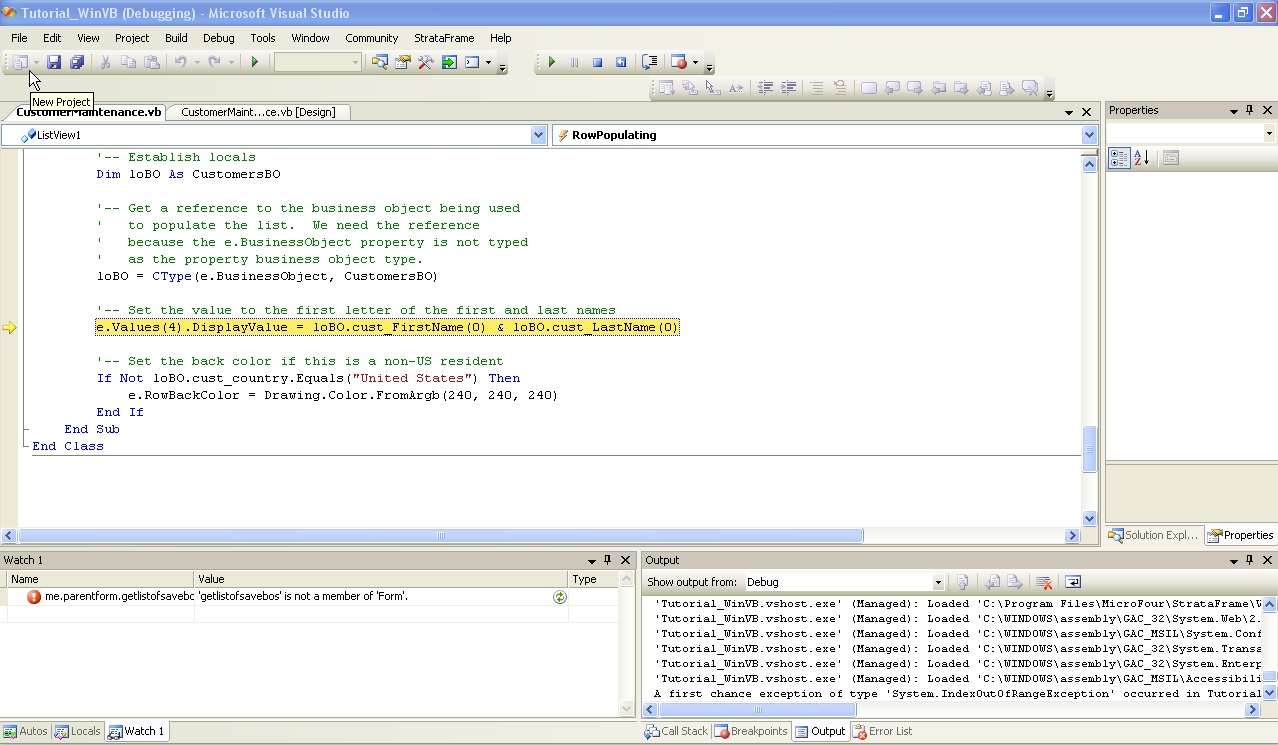Refresh the watch expression value
Image resolution: width=1278 pixels, height=745 pixels.
coord(559,597)
